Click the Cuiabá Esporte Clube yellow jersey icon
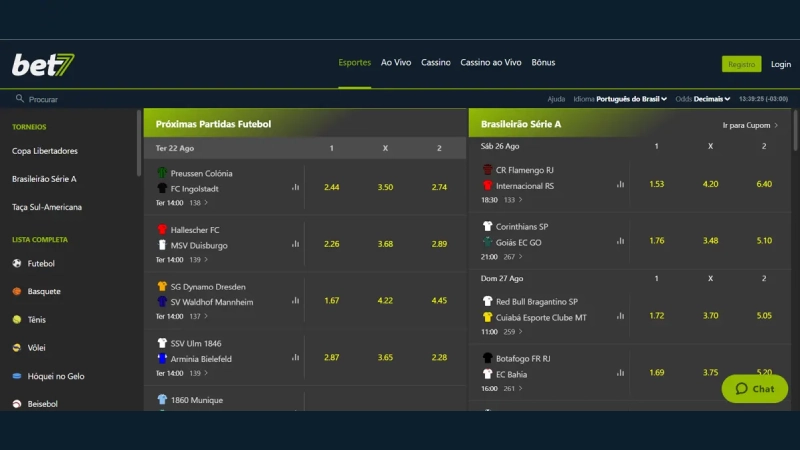 coord(487,317)
